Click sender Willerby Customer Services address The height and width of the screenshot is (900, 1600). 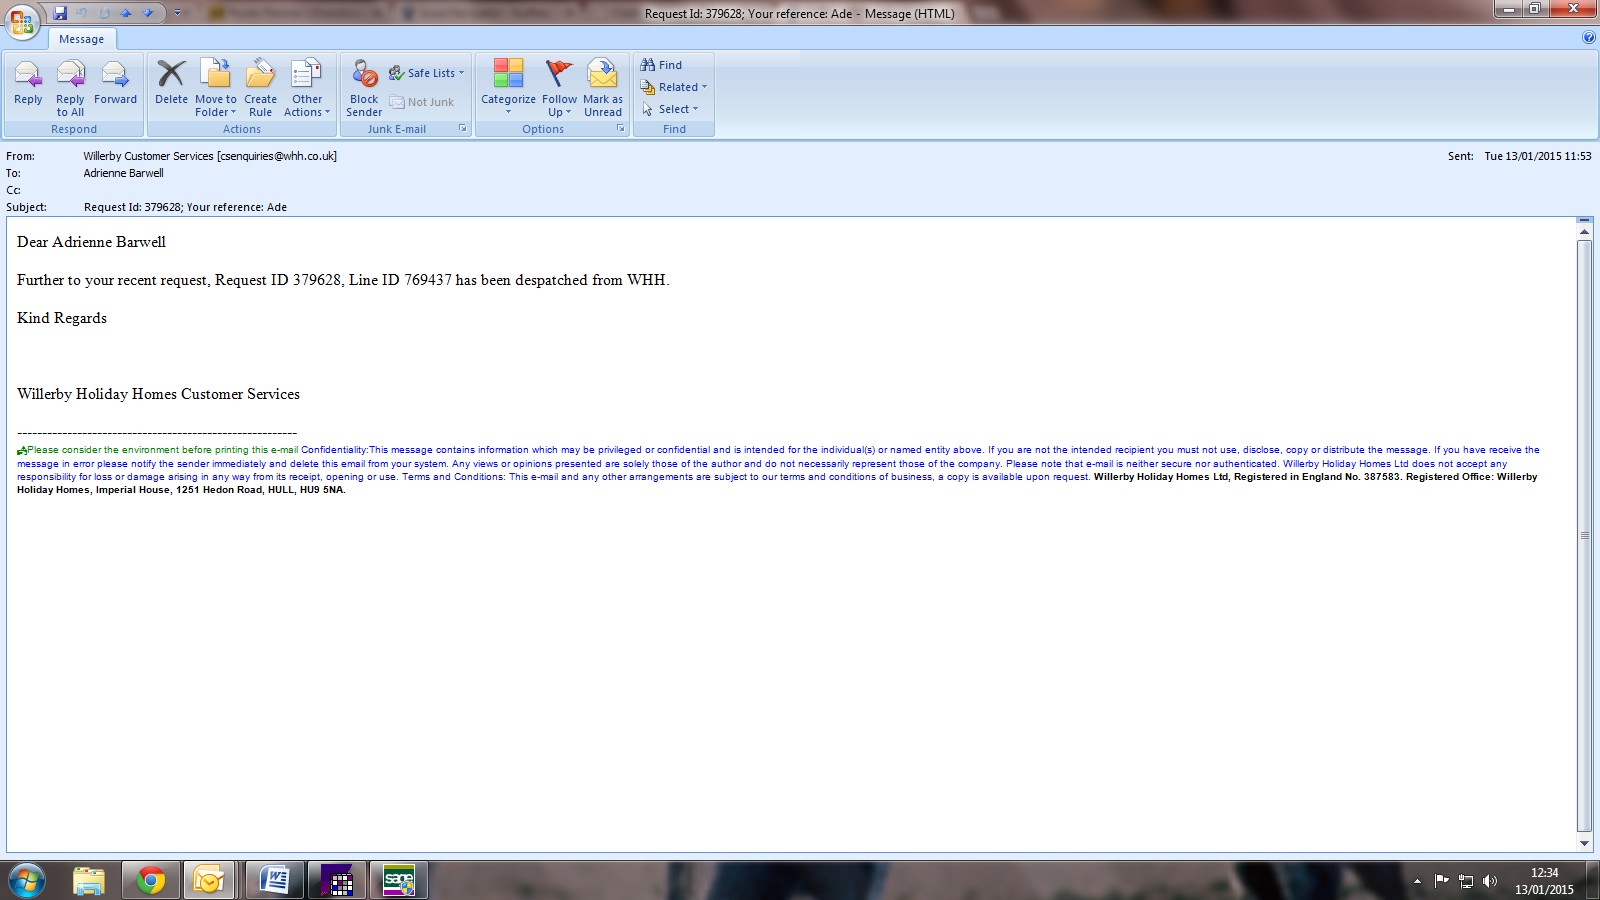pos(210,156)
